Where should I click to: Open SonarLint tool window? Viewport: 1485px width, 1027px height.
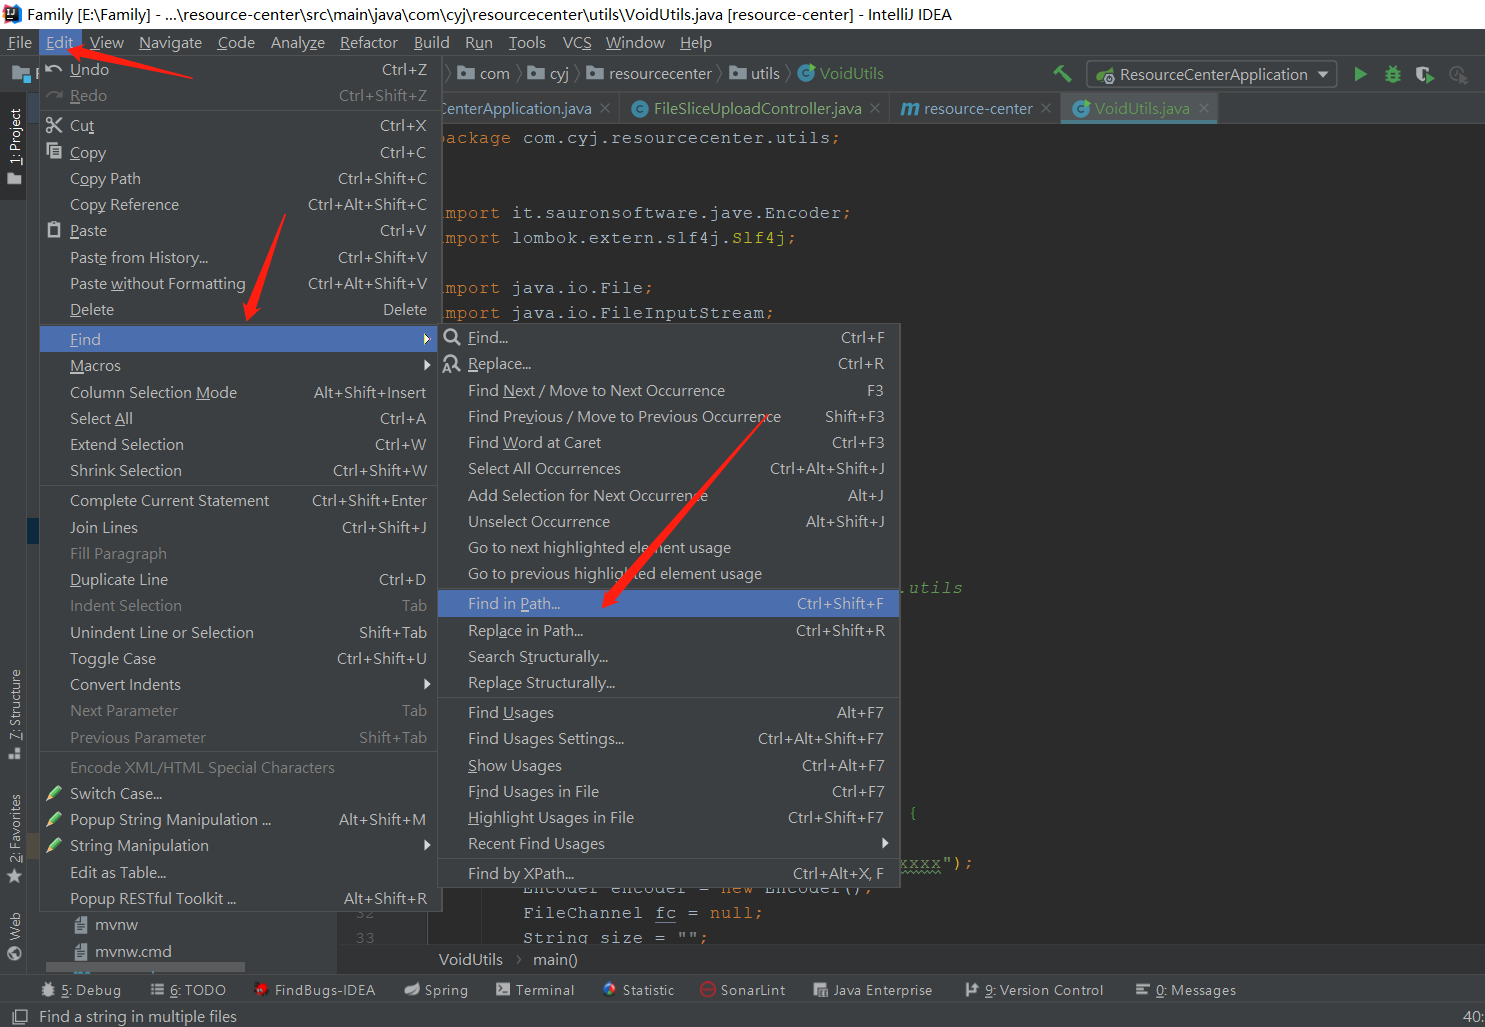point(743,990)
